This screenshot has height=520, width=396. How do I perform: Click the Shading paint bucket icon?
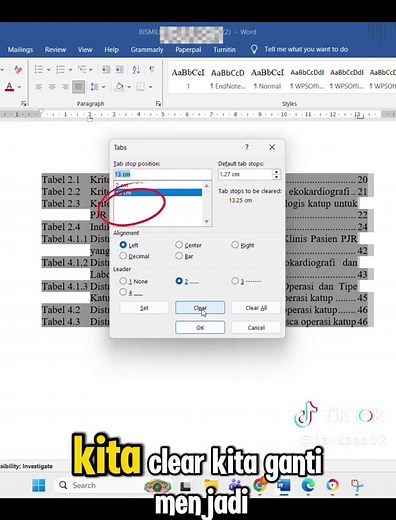point(119,87)
